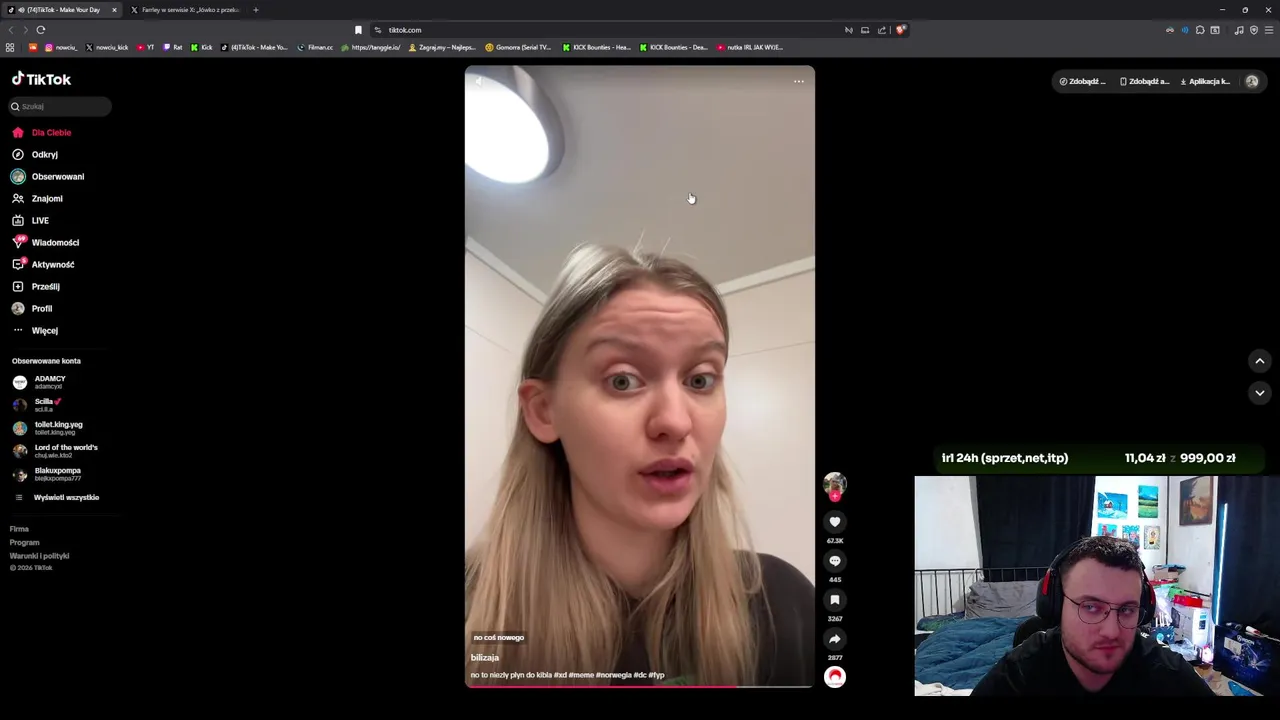1280x720 pixels.
Task: Open the Brave VPN shield icon
Action: (1254, 30)
